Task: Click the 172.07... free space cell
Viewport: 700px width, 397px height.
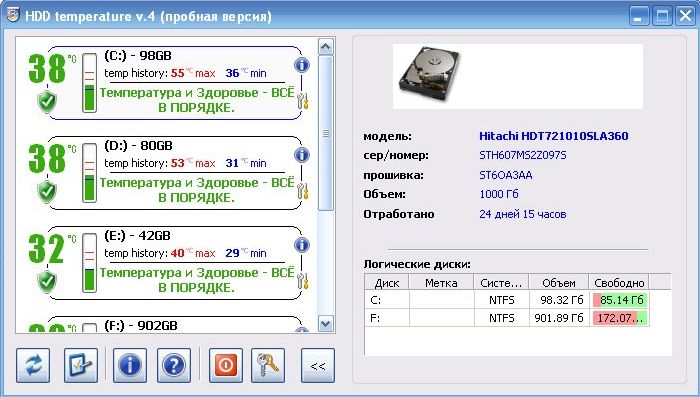Action: pos(620,318)
